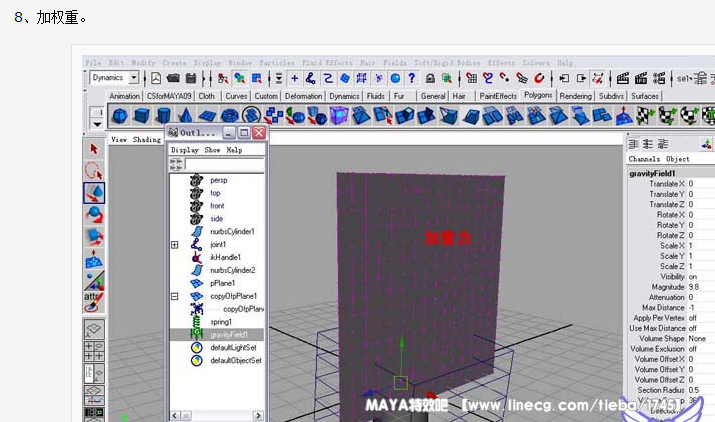The height and width of the screenshot is (422, 715).
Task: Click the first render clapperboard icon
Action: (622, 78)
